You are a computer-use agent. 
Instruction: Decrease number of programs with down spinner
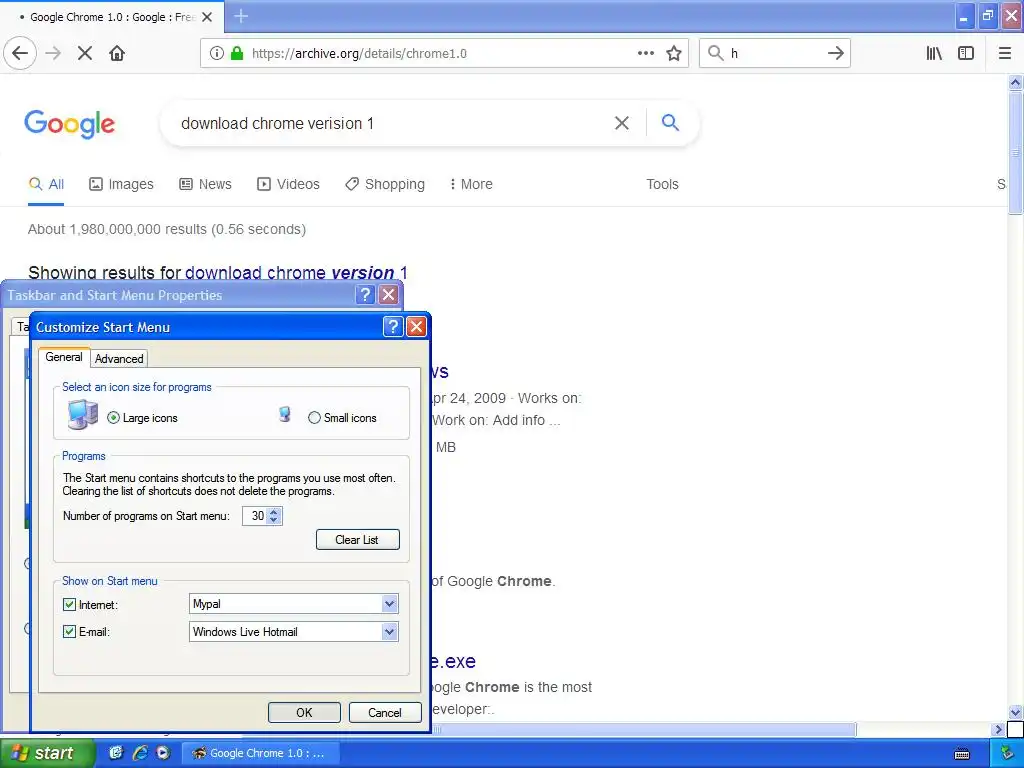274,520
